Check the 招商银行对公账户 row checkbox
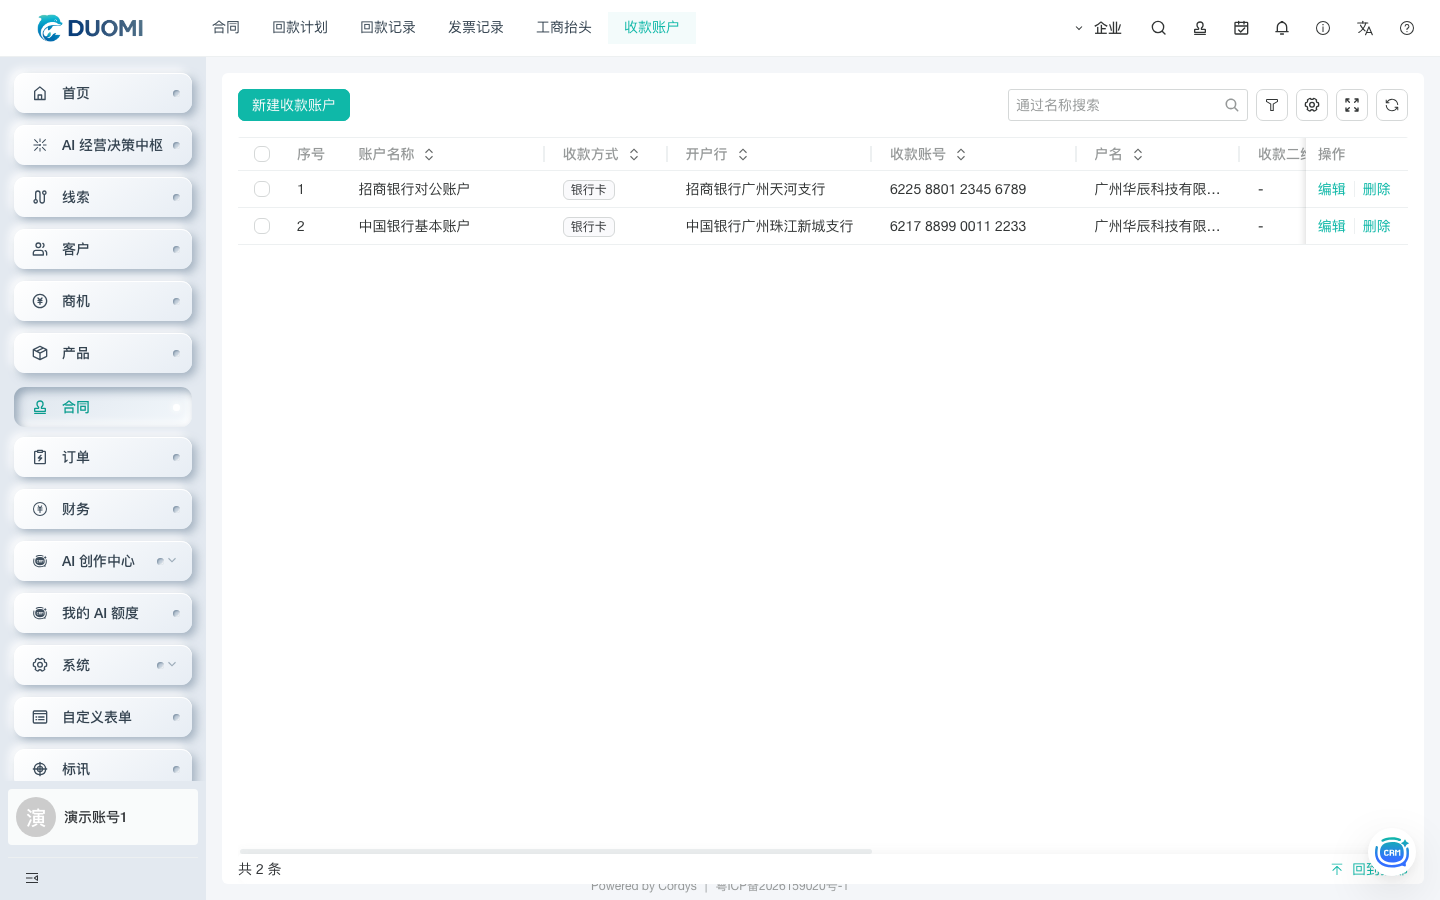The image size is (1440, 900). [262, 189]
